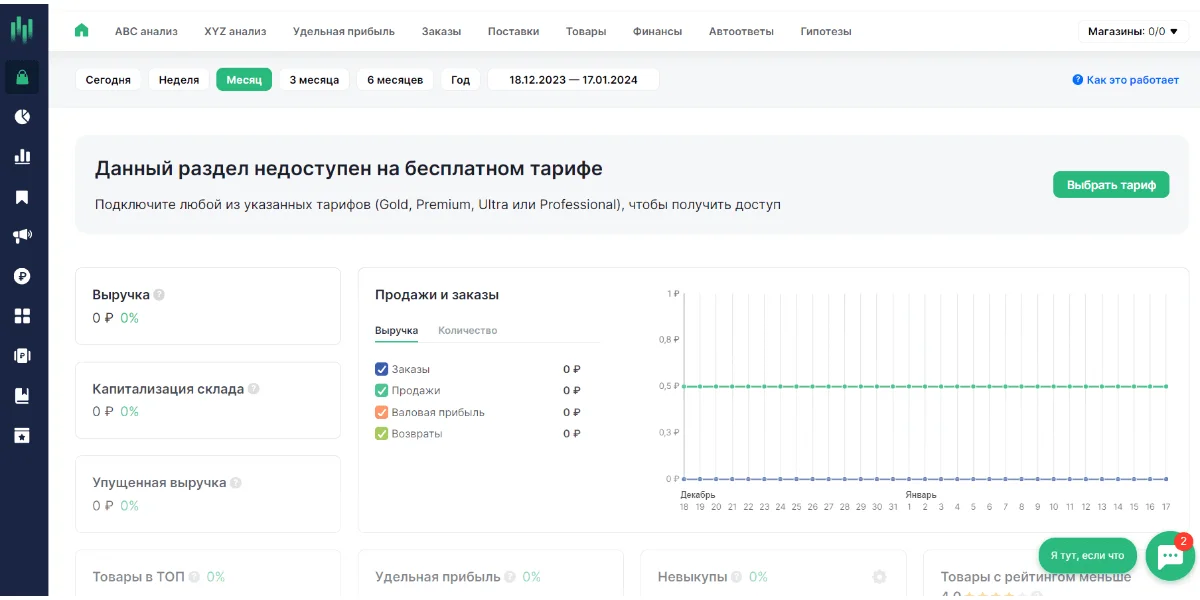Open the megaphone advertising section
The width and height of the screenshot is (1200, 600).
pos(22,236)
